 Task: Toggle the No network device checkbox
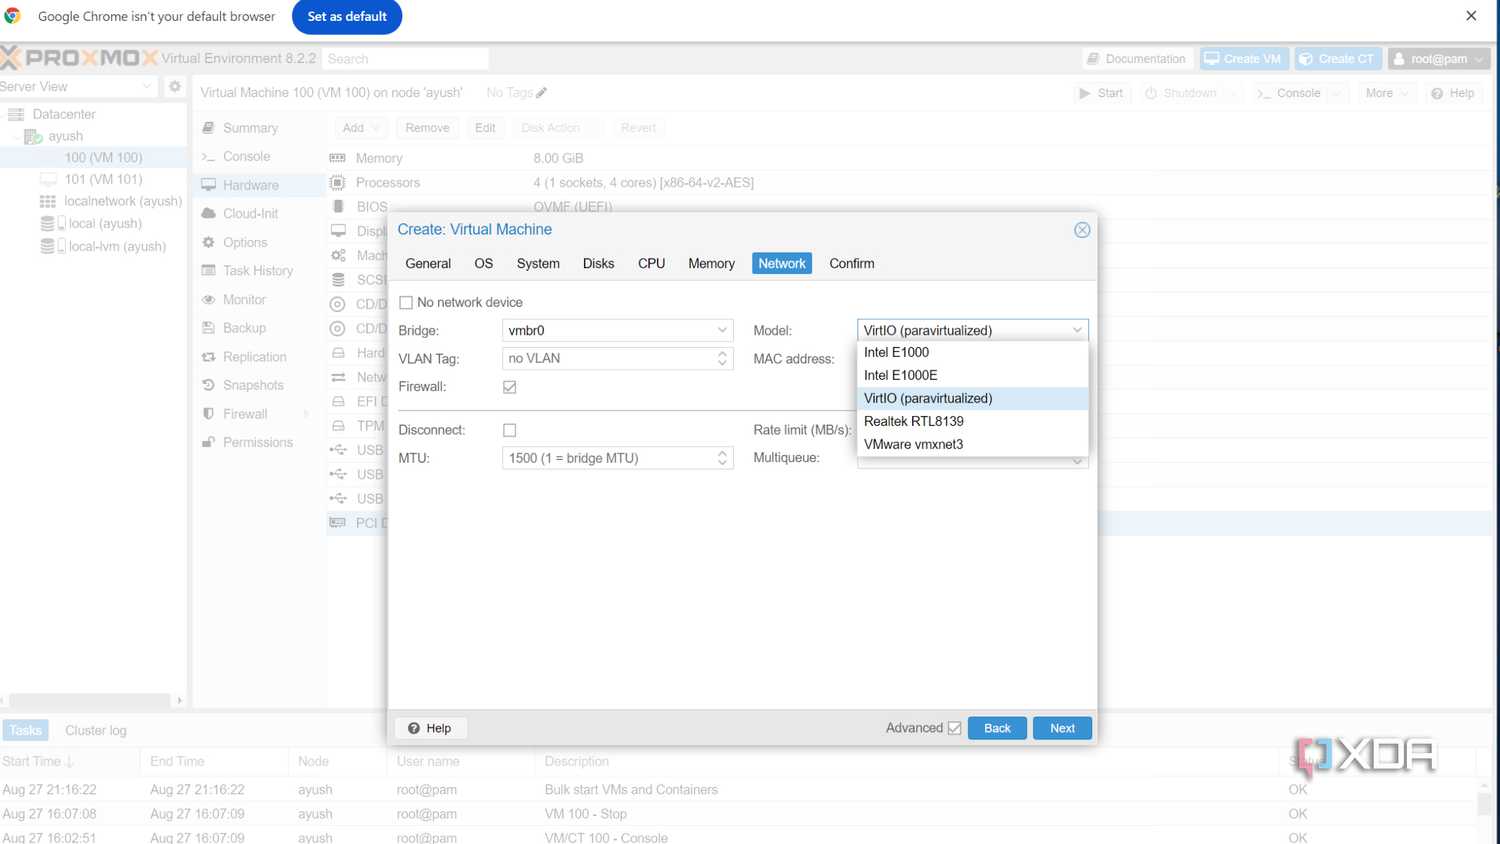pos(406,302)
